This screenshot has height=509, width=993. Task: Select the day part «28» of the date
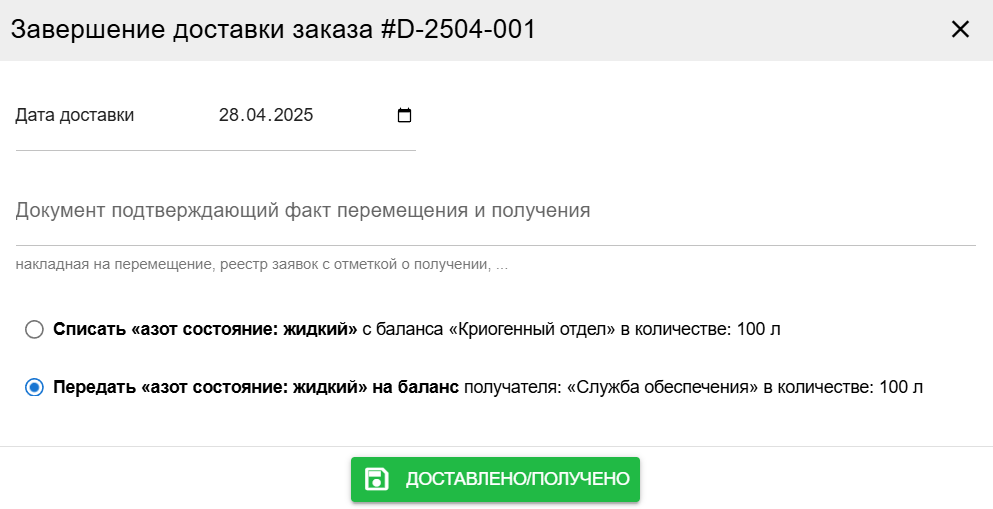point(227,115)
